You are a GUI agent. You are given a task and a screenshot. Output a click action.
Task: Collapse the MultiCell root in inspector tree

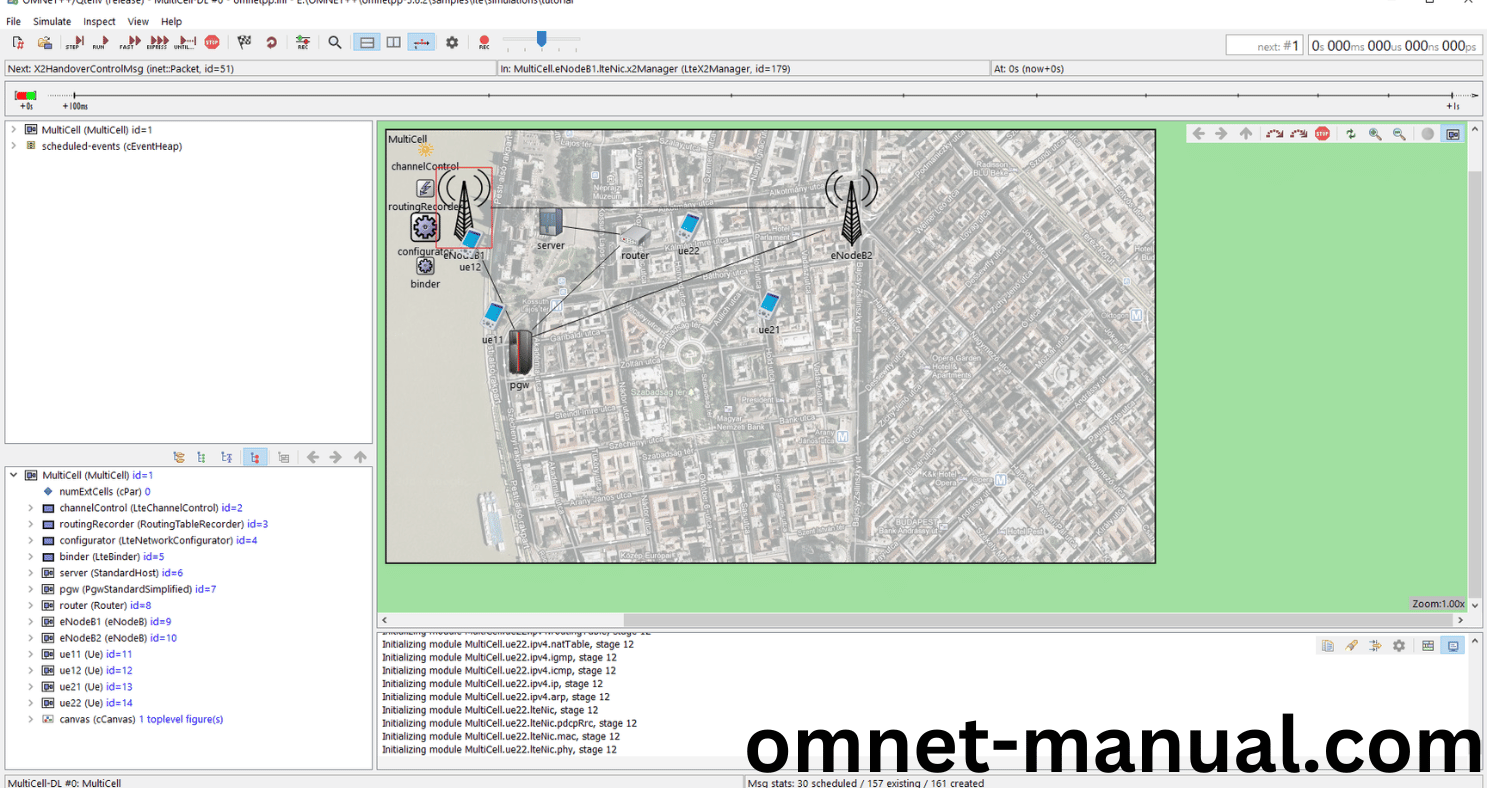pyautogui.click(x=14, y=475)
